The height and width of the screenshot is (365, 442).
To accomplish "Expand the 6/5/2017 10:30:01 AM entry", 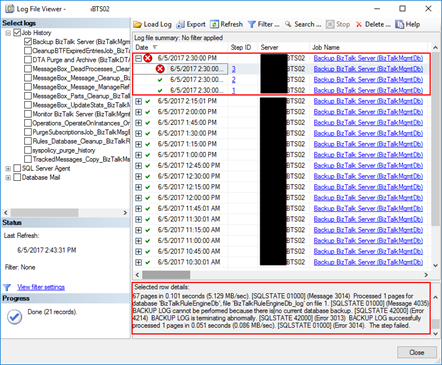I will point(138,262).
